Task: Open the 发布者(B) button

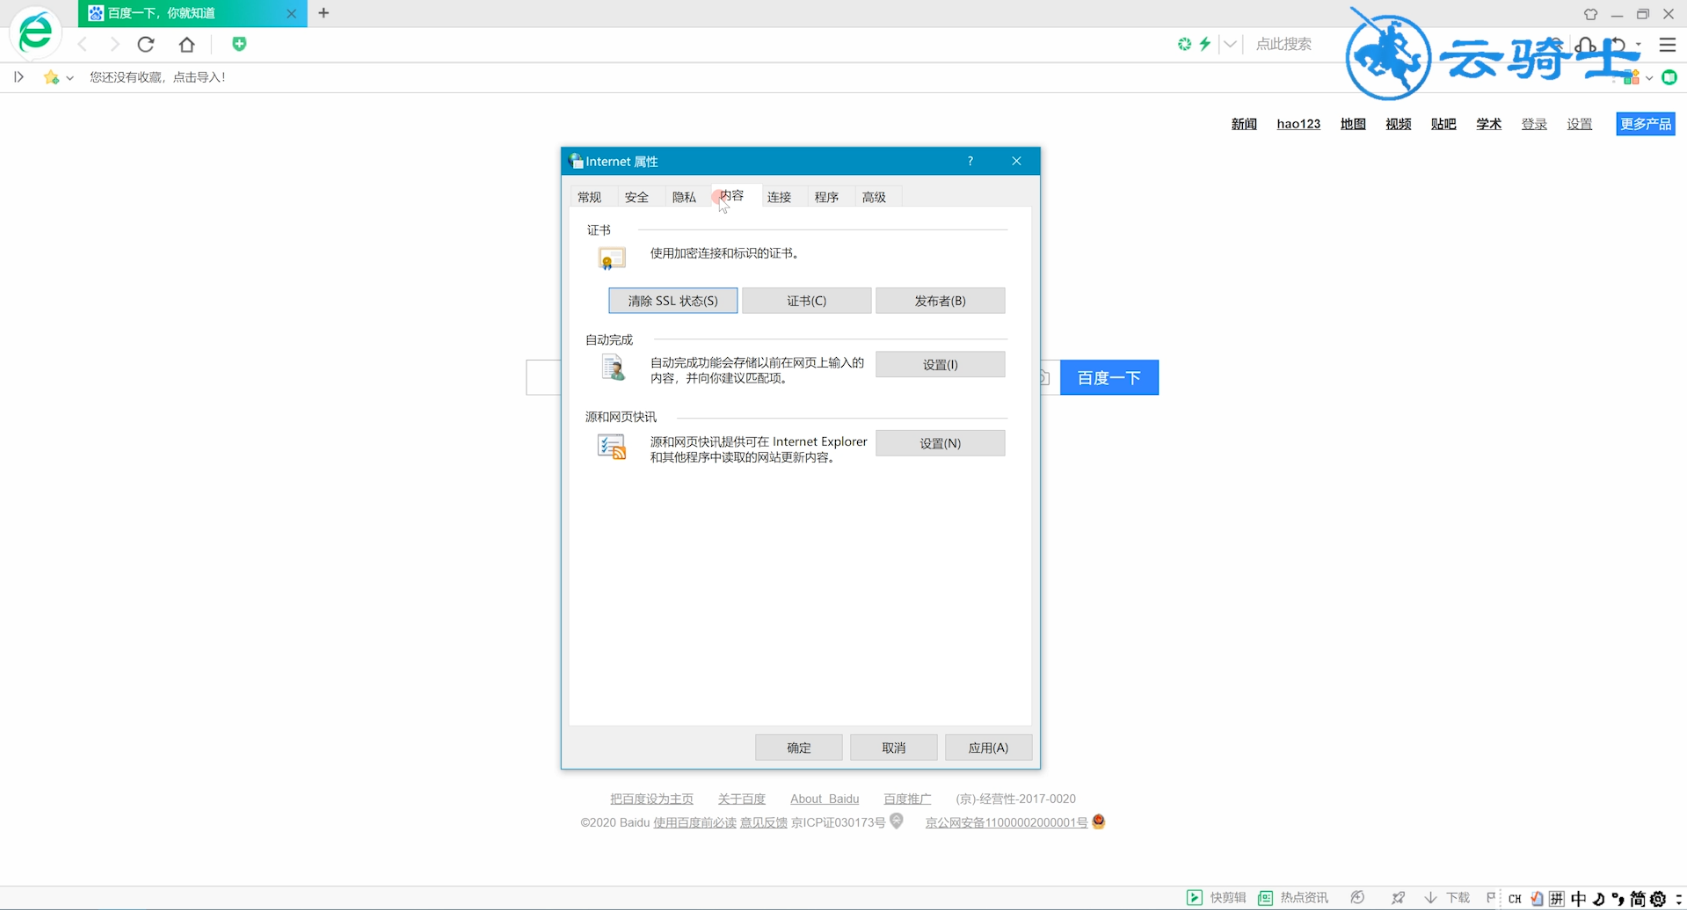Action: coord(940,300)
